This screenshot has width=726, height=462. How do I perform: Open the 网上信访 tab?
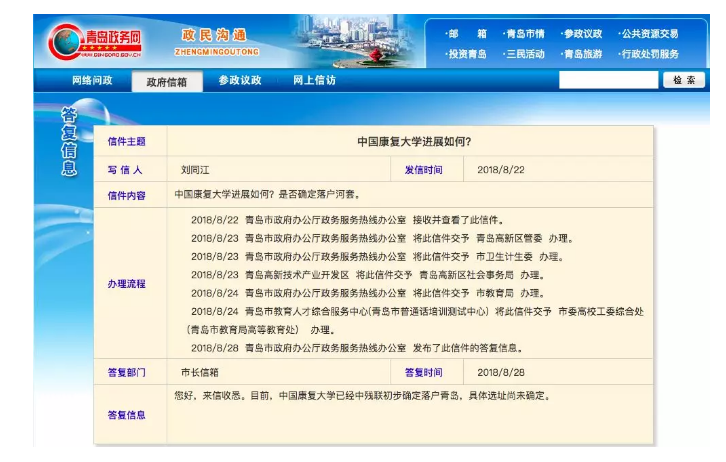pos(314,81)
